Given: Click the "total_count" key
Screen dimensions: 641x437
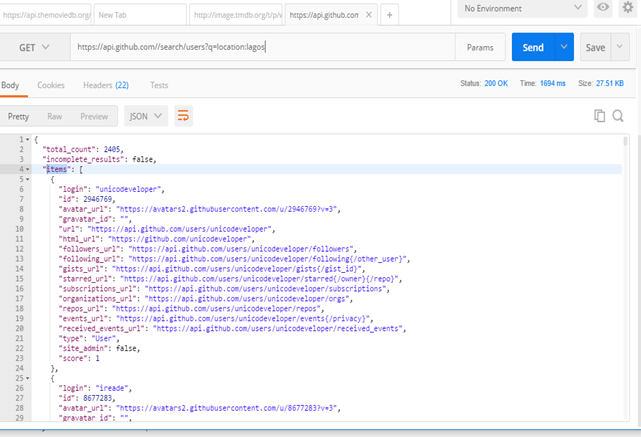Looking at the screenshot, I should [69, 149].
